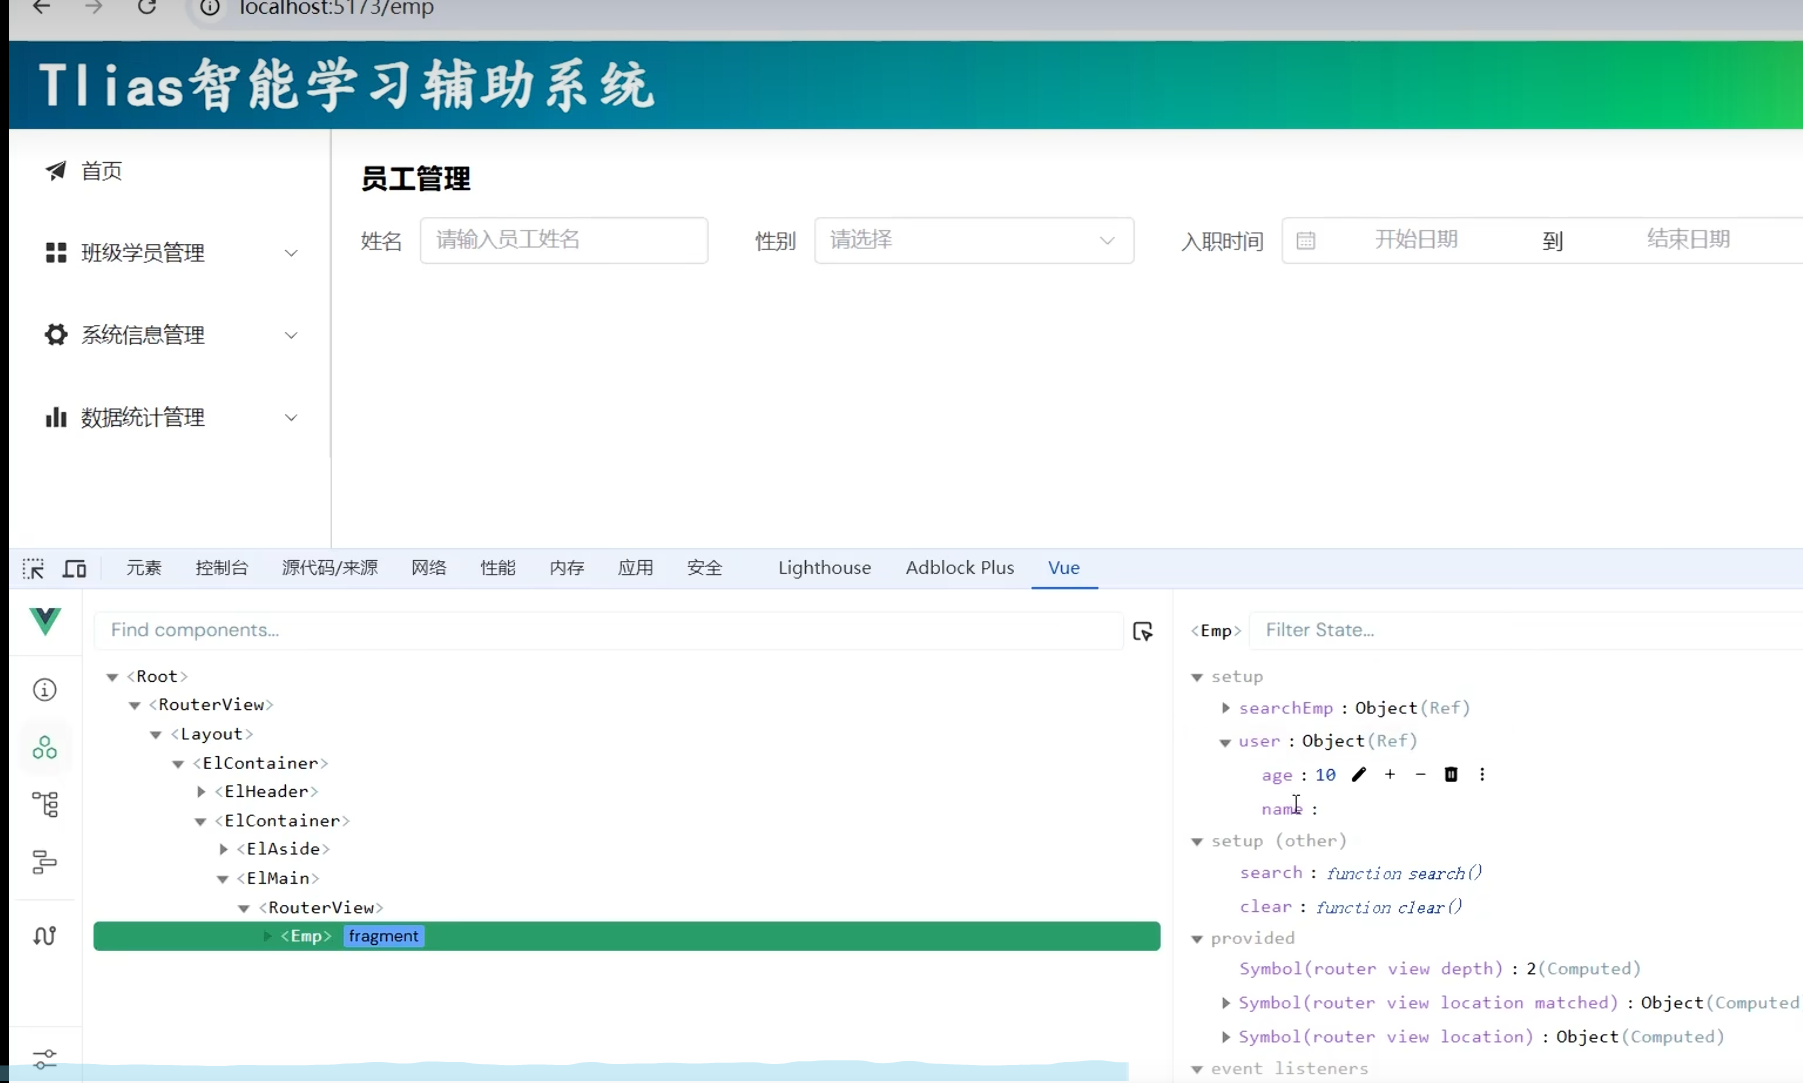Reload the page with the refresh icon

147,8
